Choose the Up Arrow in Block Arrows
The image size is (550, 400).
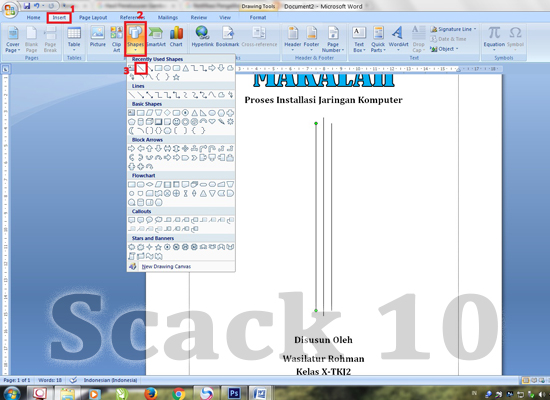pos(149,148)
